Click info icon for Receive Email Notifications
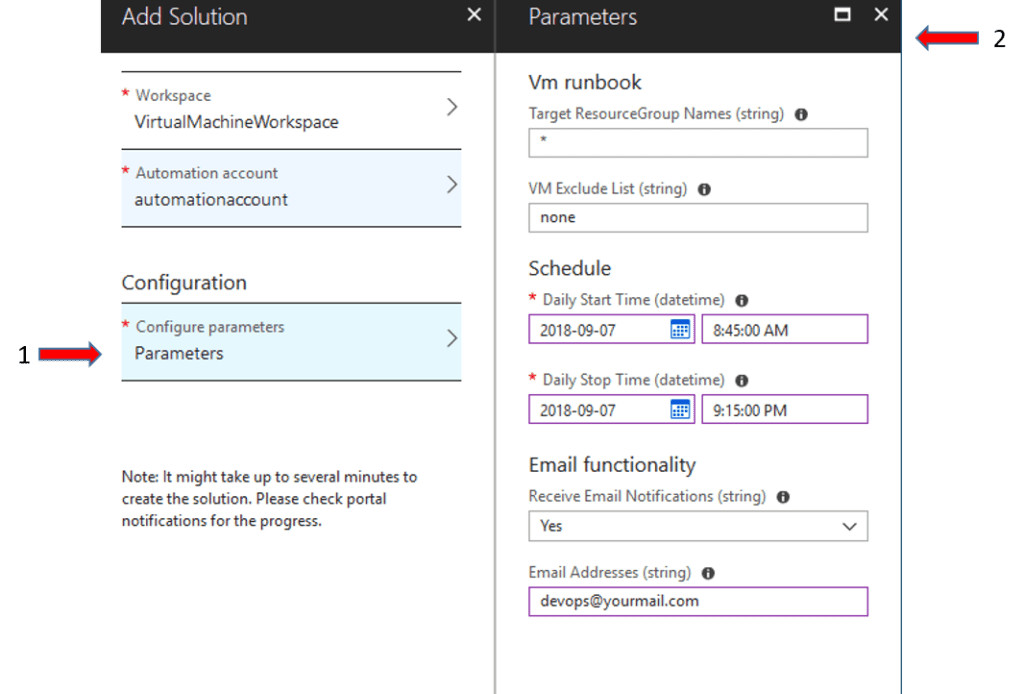The image size is (1024, 694). 783,496
